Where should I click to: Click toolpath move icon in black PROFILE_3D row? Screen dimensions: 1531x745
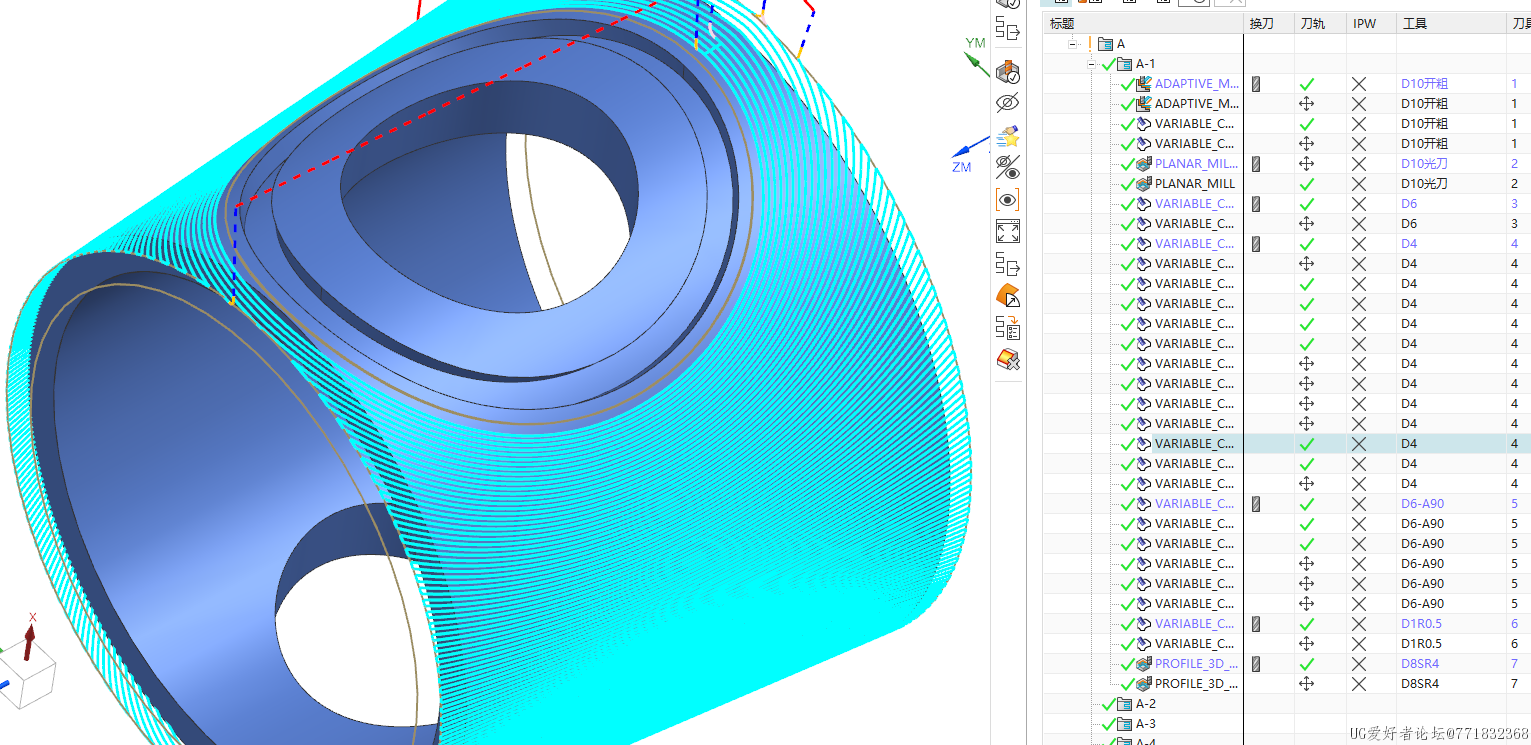coord(1306,684)
